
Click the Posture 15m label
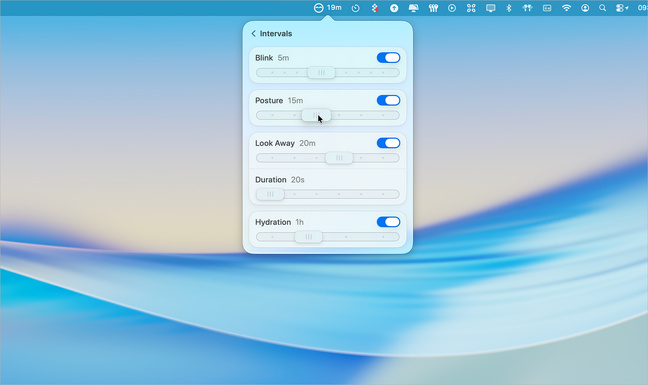(279, 100)
